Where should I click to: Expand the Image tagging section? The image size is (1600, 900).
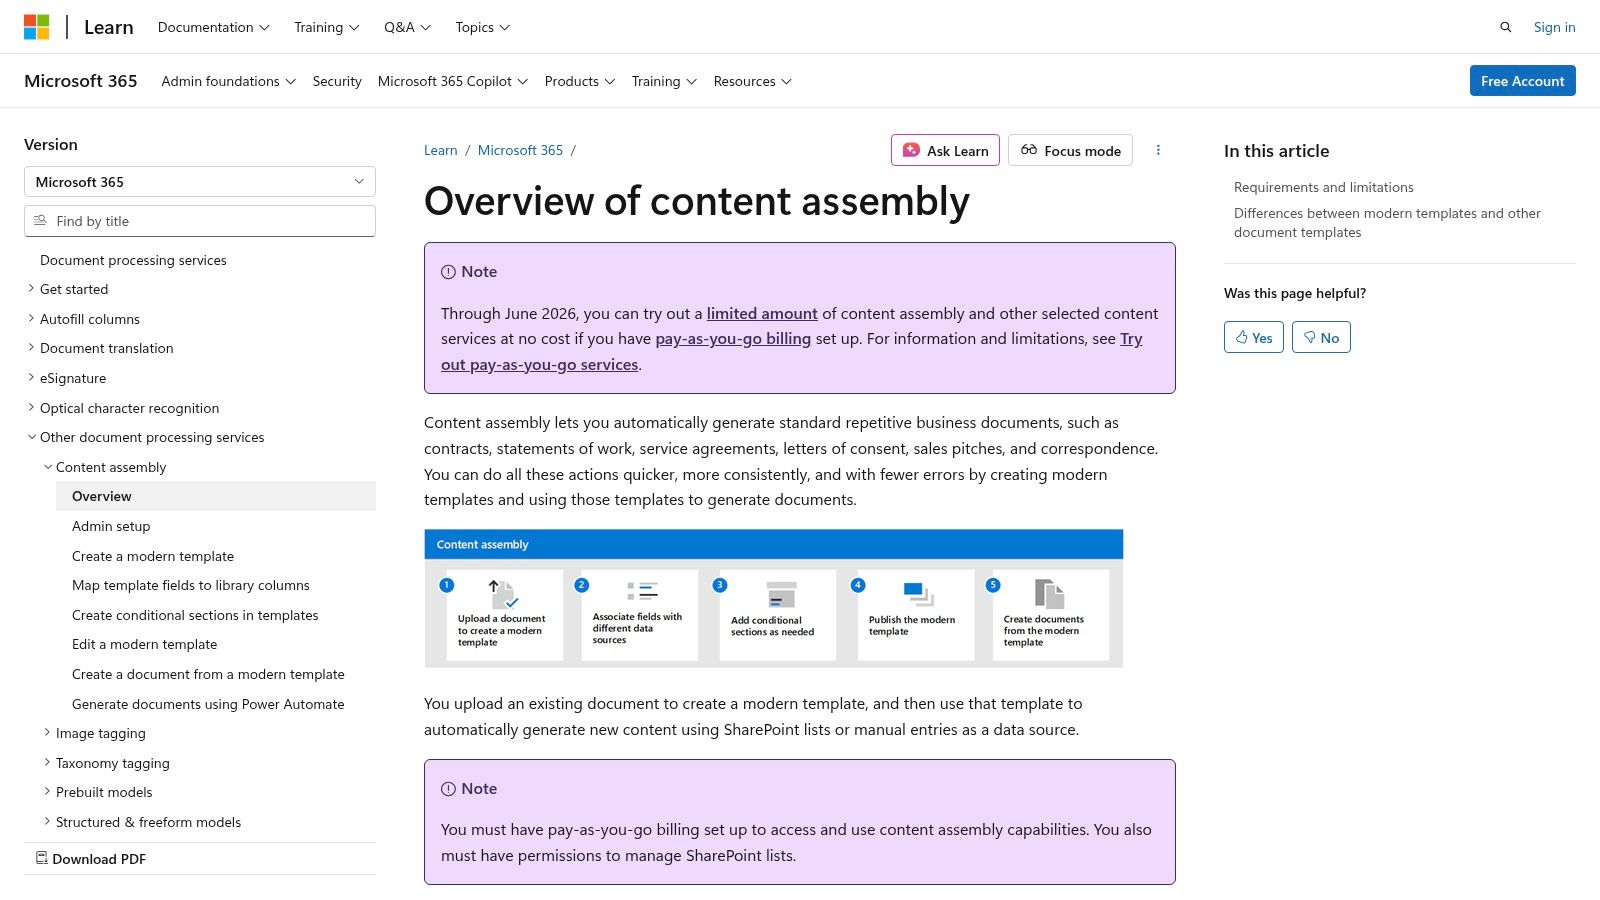tap(47, 733)
